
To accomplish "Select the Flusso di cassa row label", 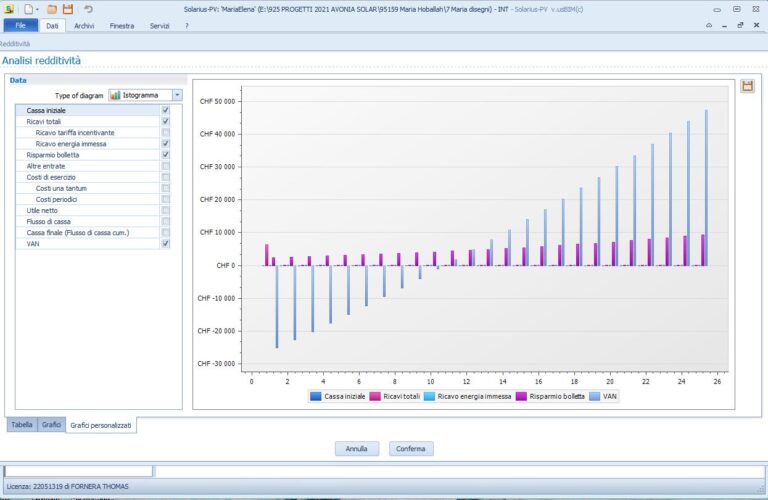I will point(48,222).
